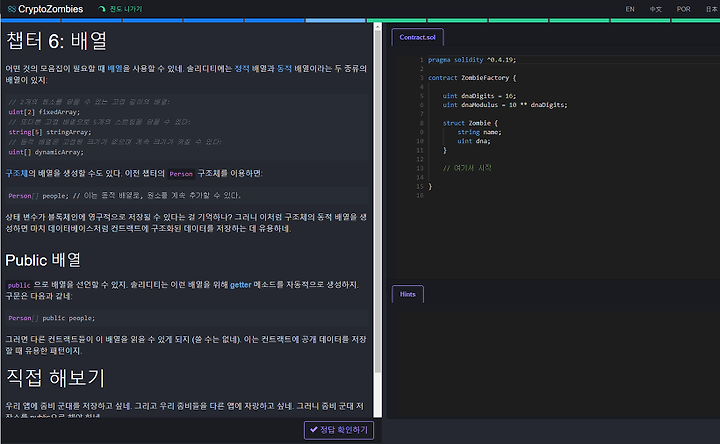
Task: Click the light-blue current chapter progress segment
Action: click(x=336, y=20)
